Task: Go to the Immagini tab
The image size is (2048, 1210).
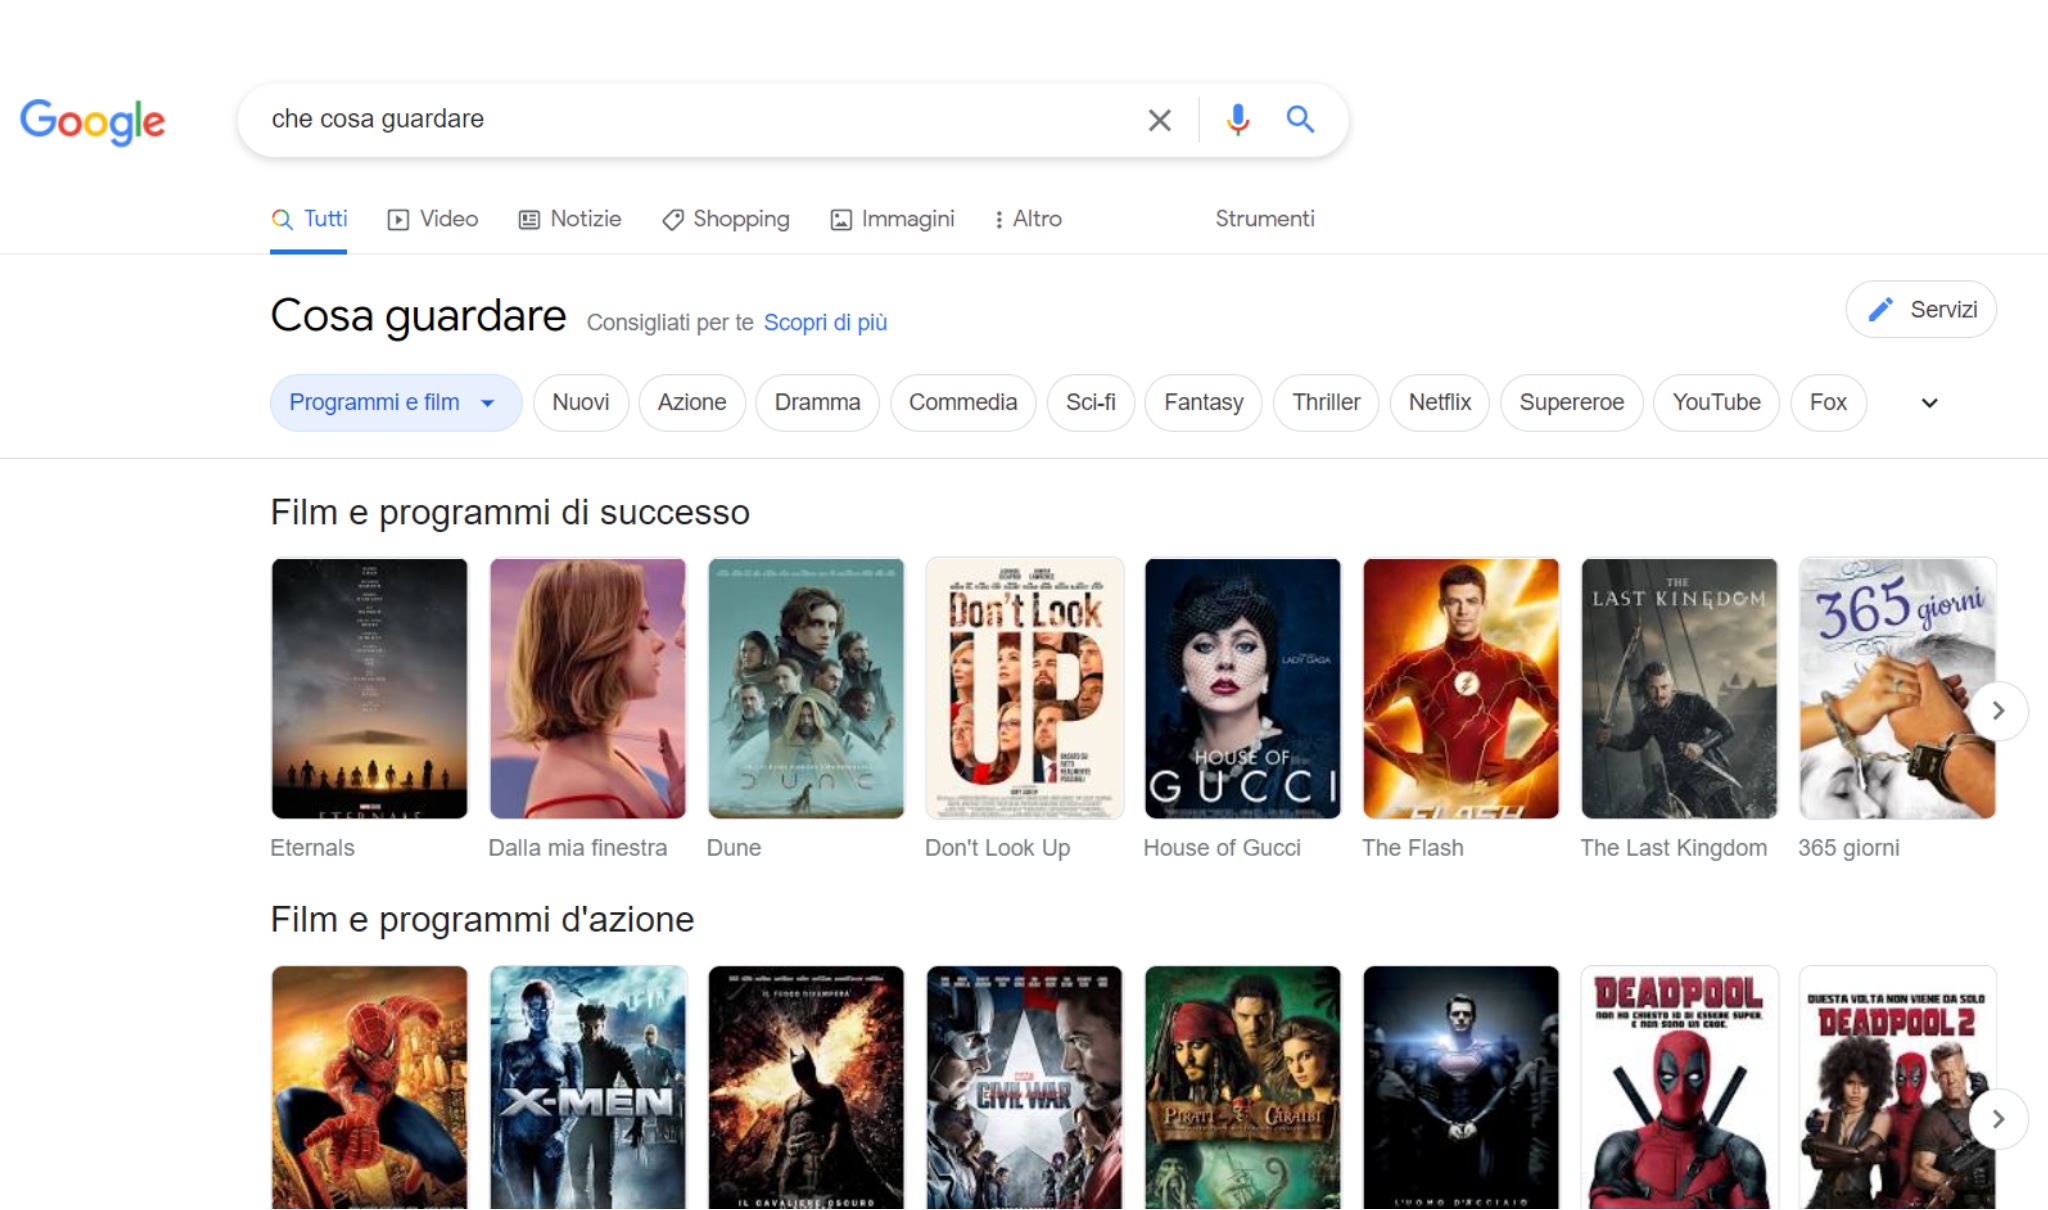Action: pyautogui.click(x=892, y=219)
